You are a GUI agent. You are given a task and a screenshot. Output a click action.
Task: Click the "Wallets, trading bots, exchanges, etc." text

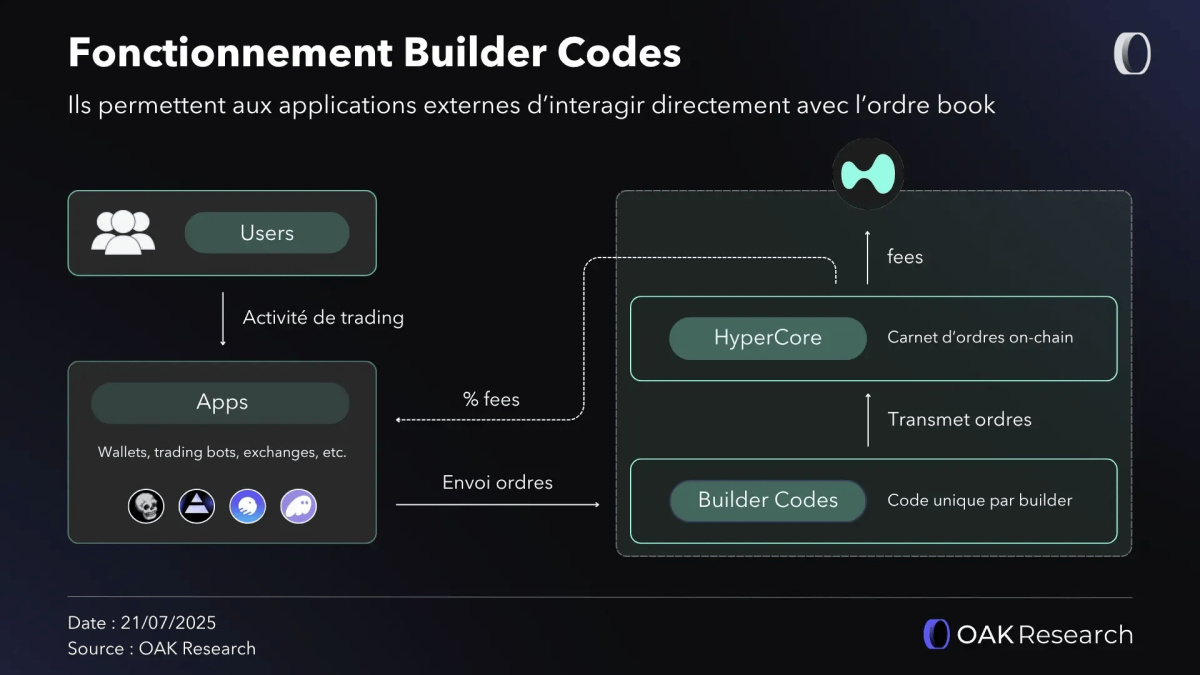click(222, 452)
